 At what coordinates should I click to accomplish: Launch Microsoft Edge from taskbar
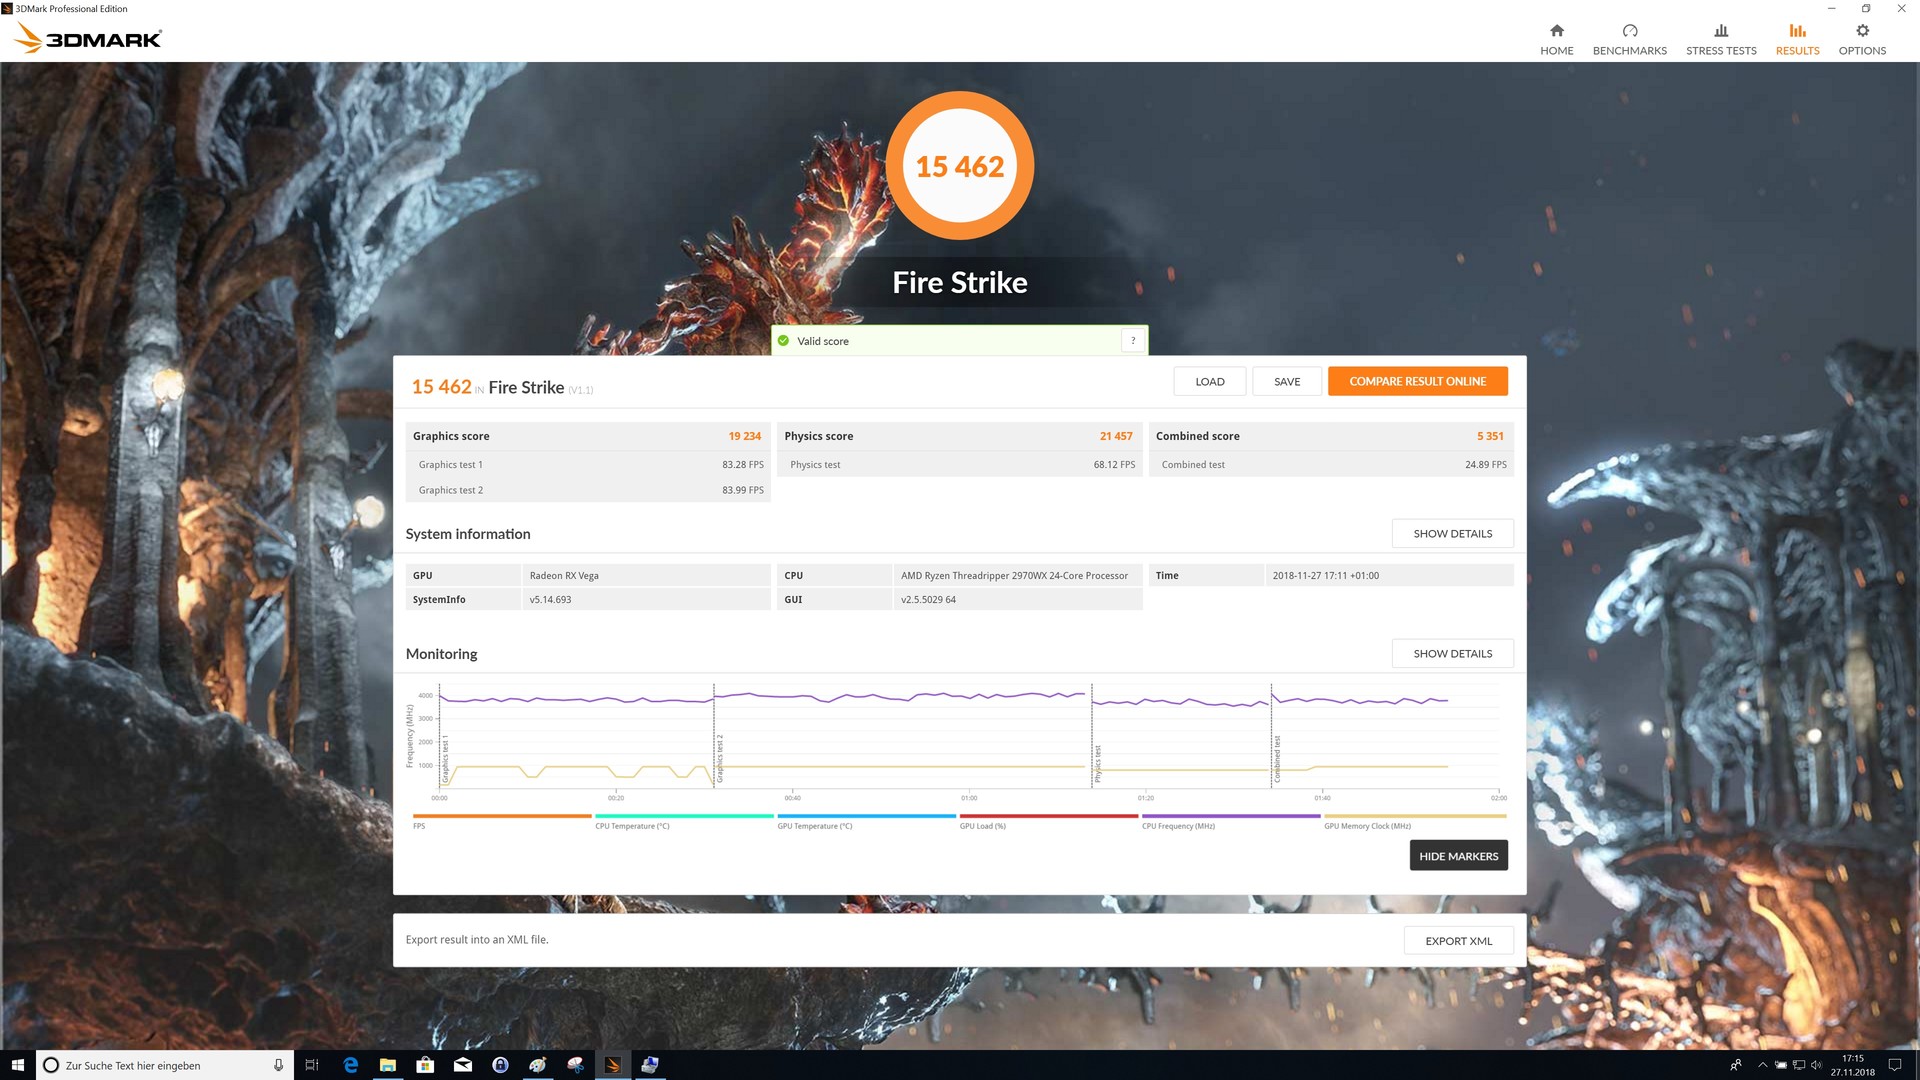[350, 1065]
